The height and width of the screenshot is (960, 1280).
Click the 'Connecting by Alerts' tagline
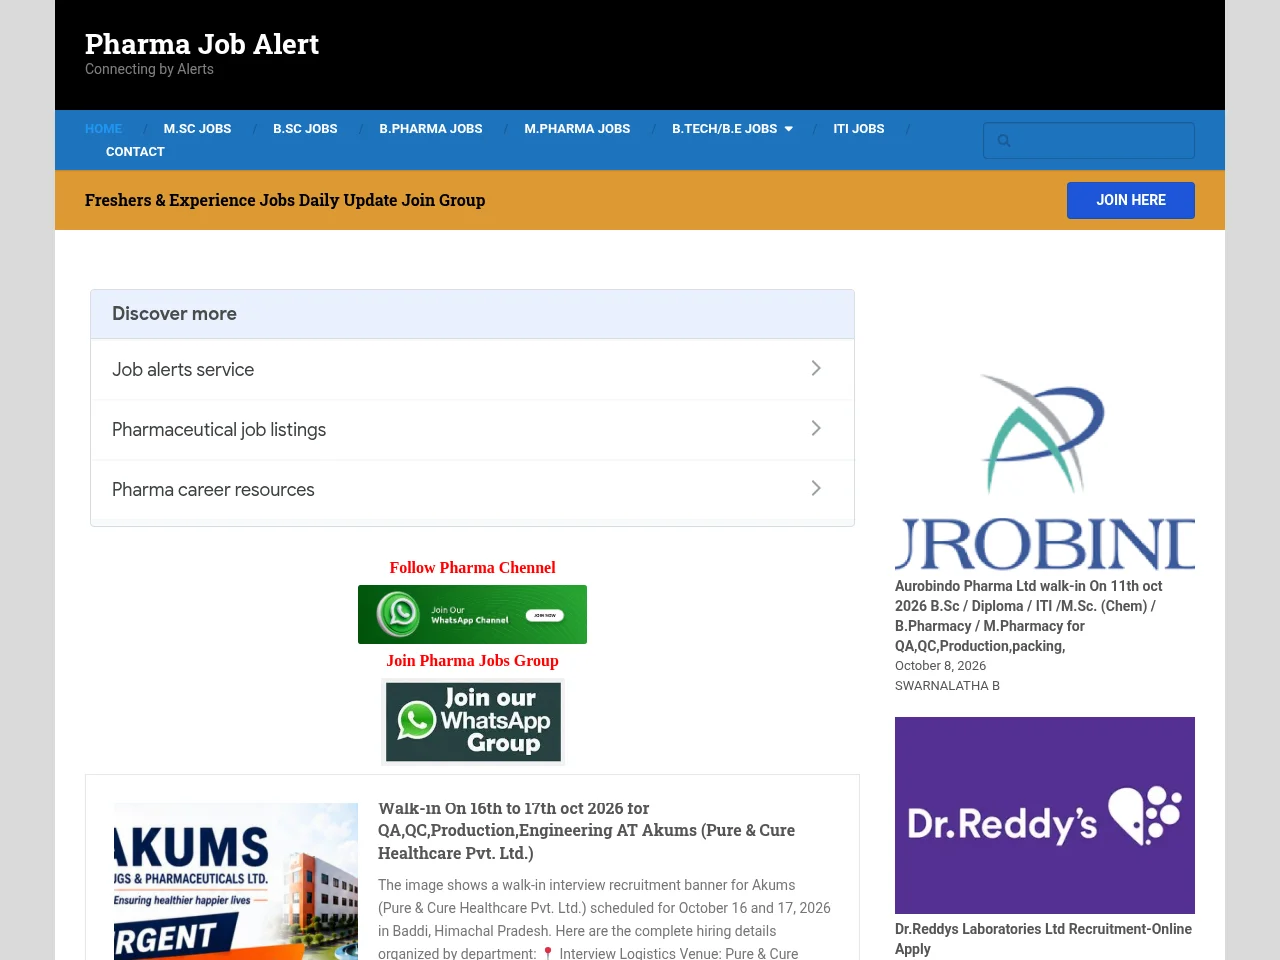(x=149, y=69)
